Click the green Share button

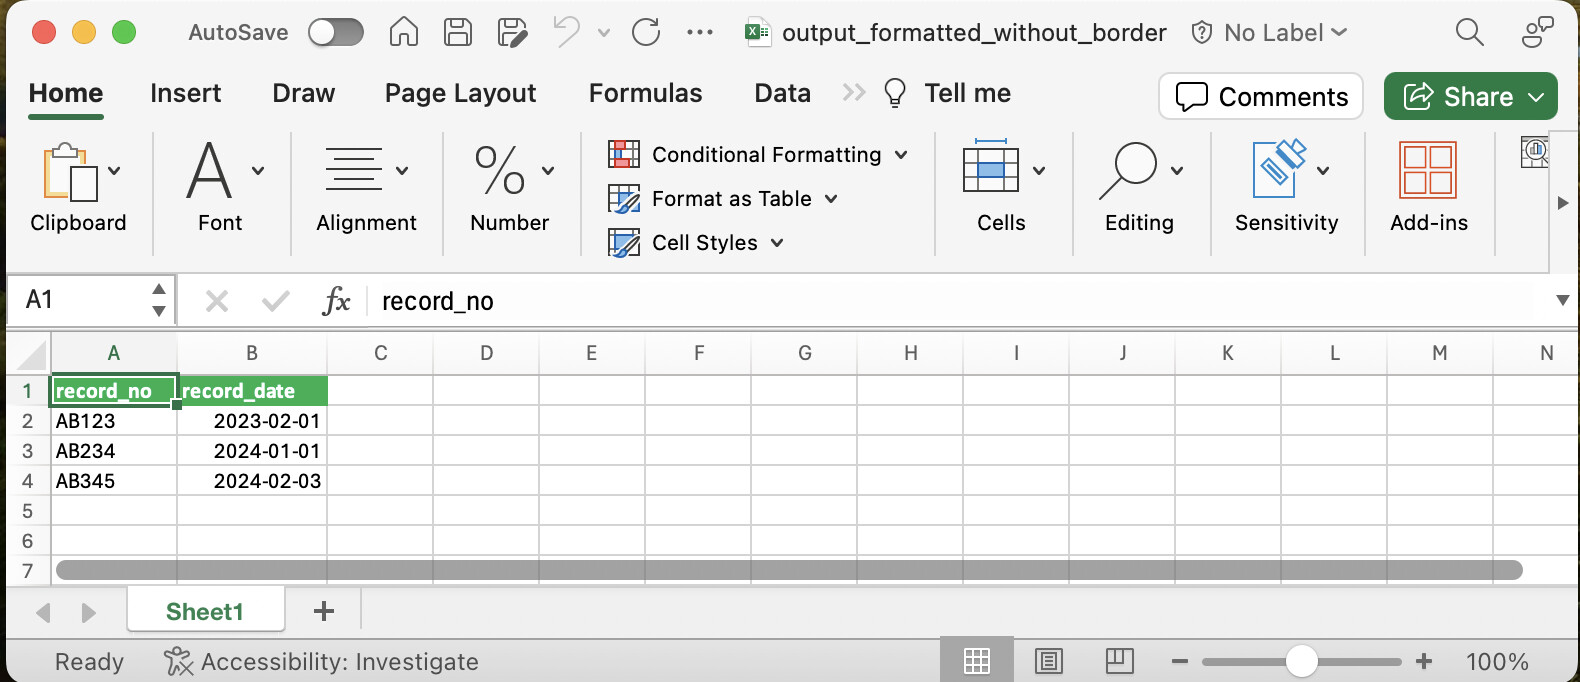[1471, 96]
